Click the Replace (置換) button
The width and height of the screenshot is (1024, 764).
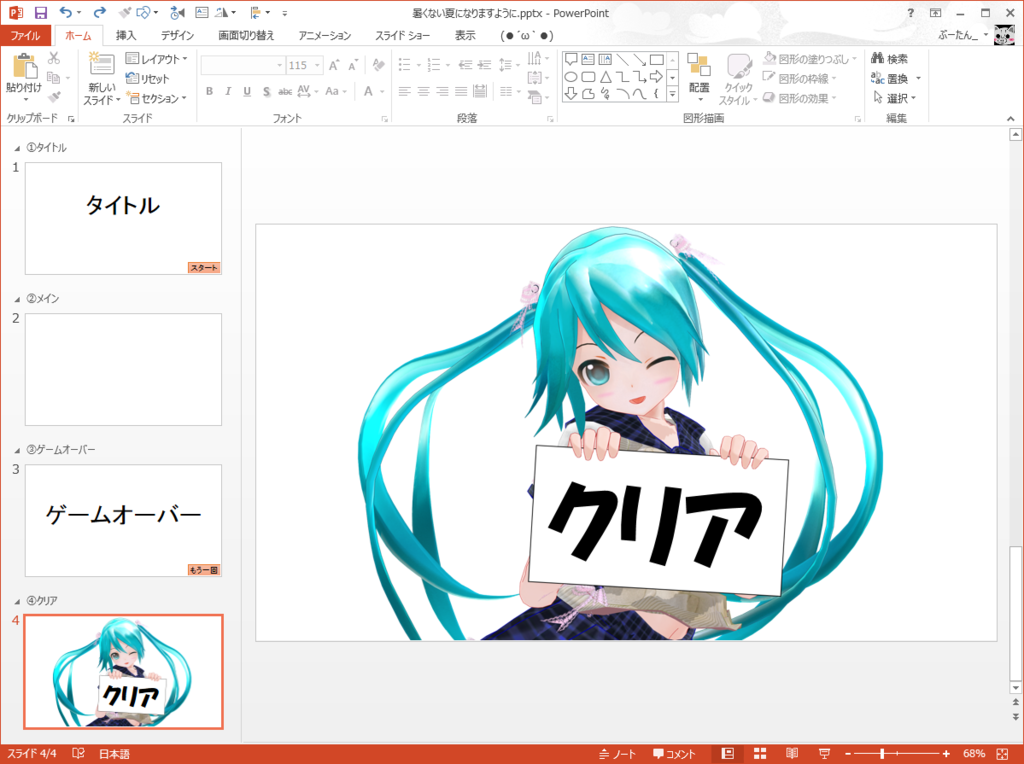[x=889, y=78]
